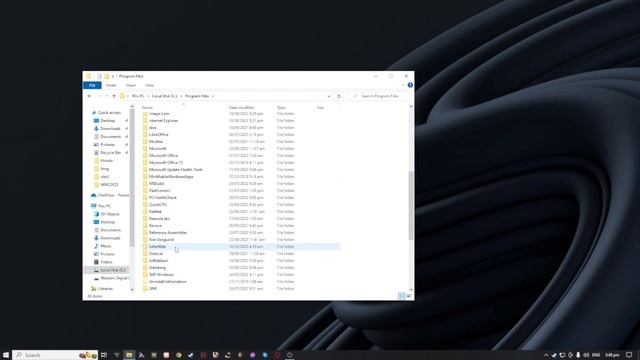The width and height of the screenshot is (640, 360).
Task: Select the LibreOffice folder
Action: 158,134
